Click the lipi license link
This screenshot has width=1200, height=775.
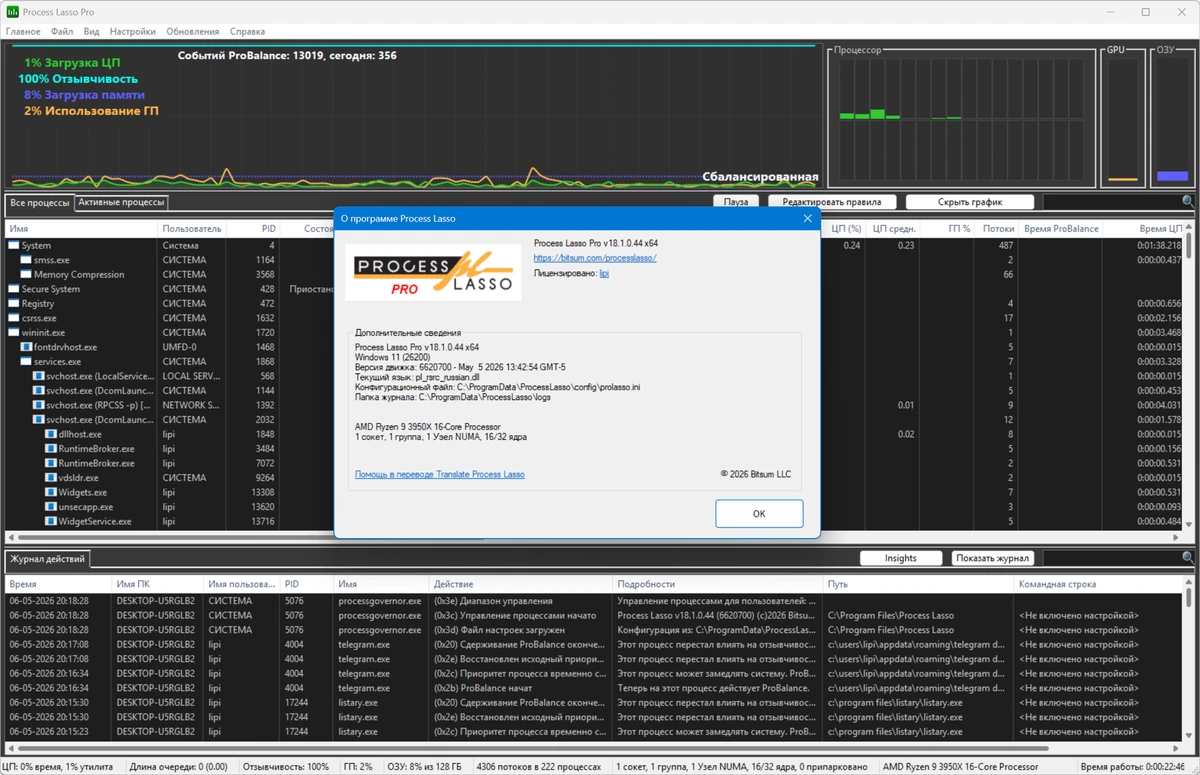coord(604,273)
